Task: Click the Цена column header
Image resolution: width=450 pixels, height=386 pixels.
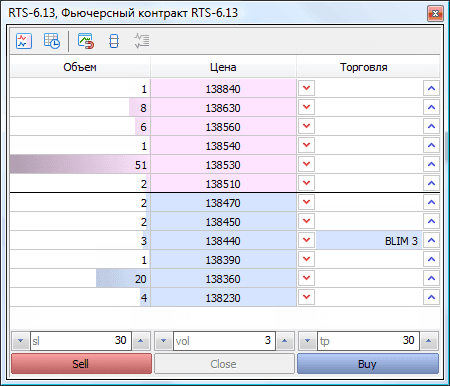Action: coord(223,67)
